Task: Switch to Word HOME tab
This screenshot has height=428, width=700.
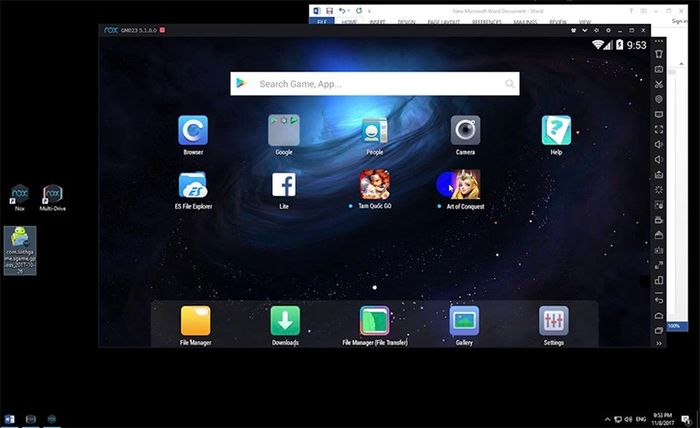Action: pos(350,21)
